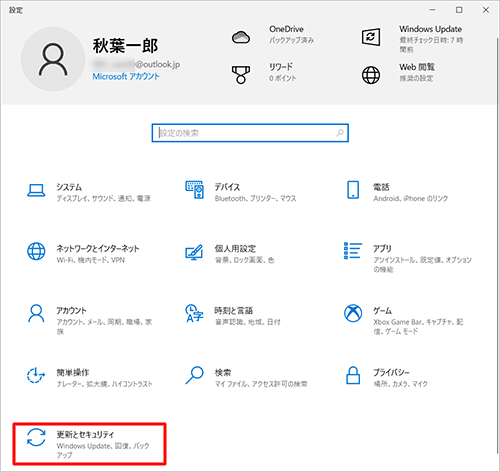
Task: Open the アプリ list icon
Action: (353, 251)
